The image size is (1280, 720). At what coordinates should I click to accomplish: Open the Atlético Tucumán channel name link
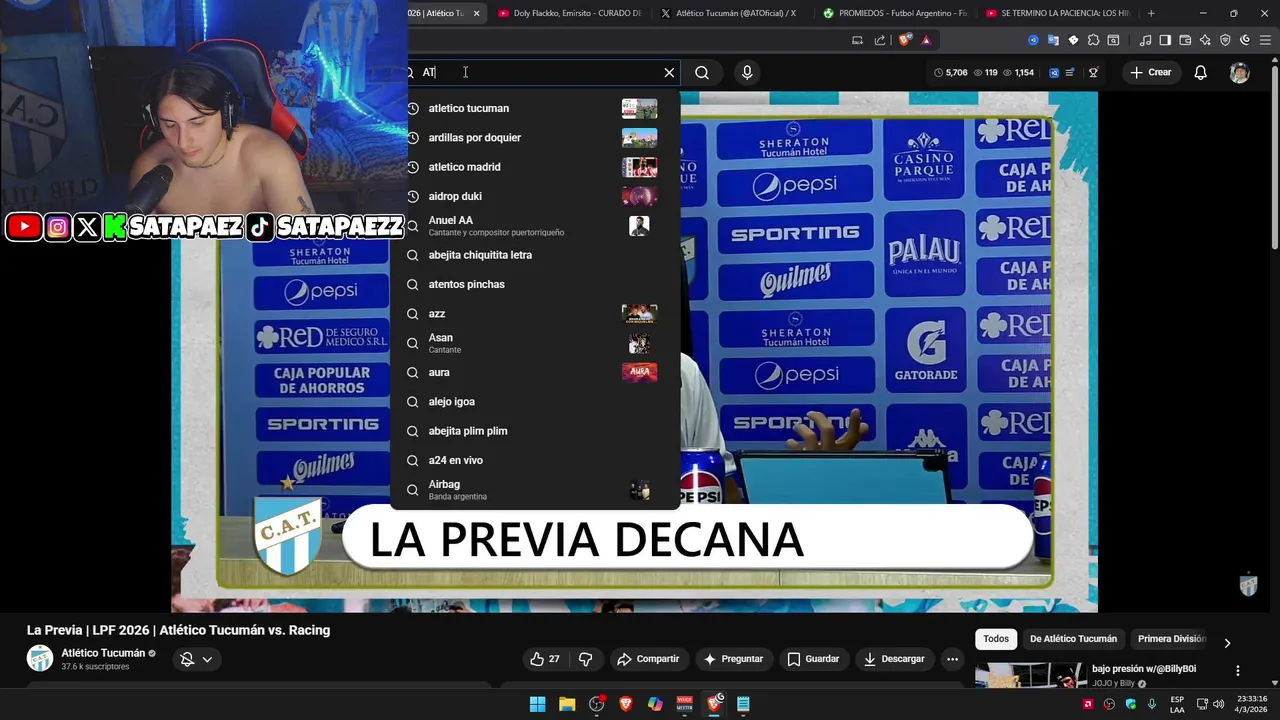point(103,653)
